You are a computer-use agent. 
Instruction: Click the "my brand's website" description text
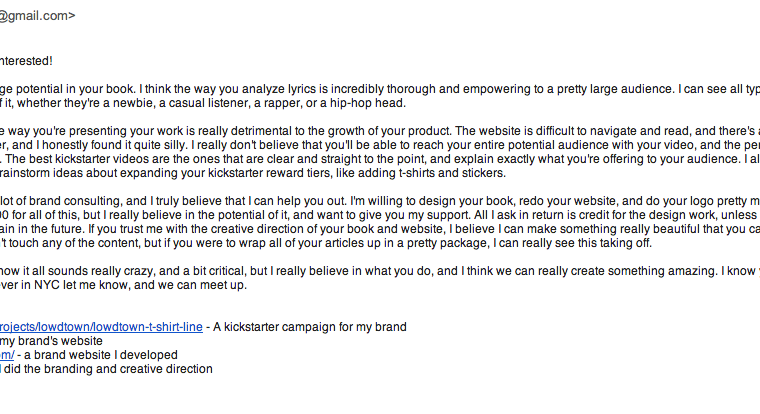pos(51,341)
